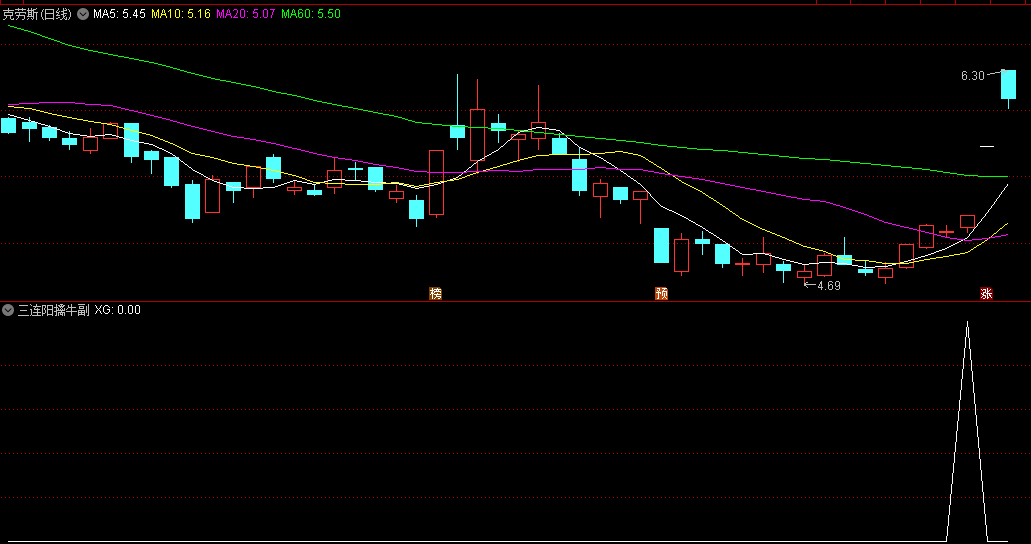
Task: Click the 6.30 high price label
Action: 972,76
